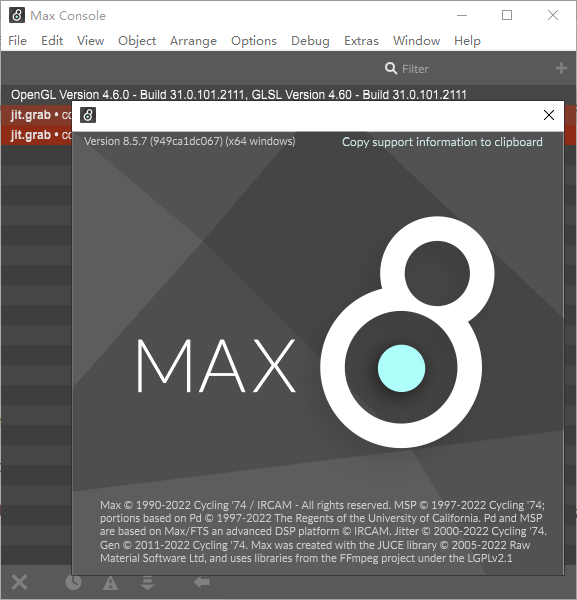Select the first jit.grab error row
577x600 pixels.
[36, 115]
